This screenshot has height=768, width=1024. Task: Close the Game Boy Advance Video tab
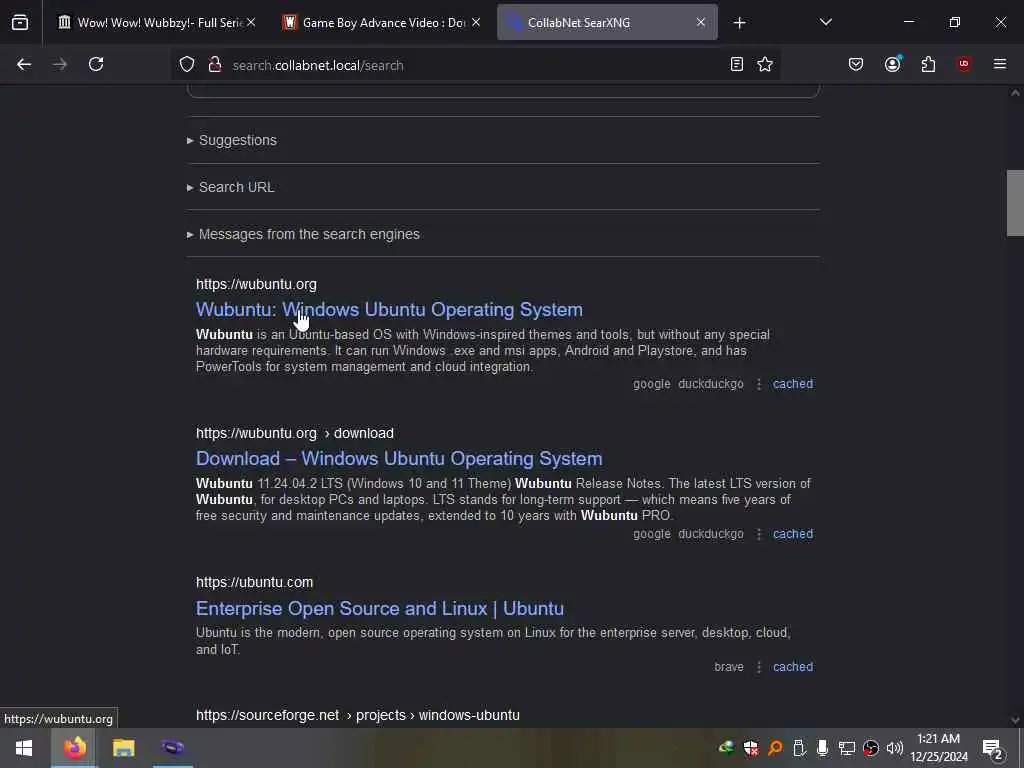point(476,23)
